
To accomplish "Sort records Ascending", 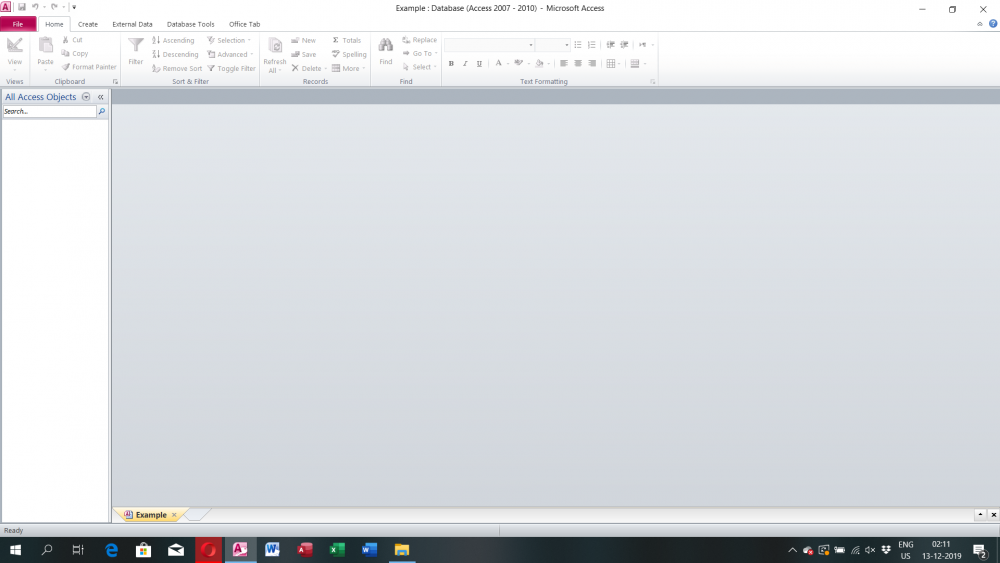I will click(173, 40).
